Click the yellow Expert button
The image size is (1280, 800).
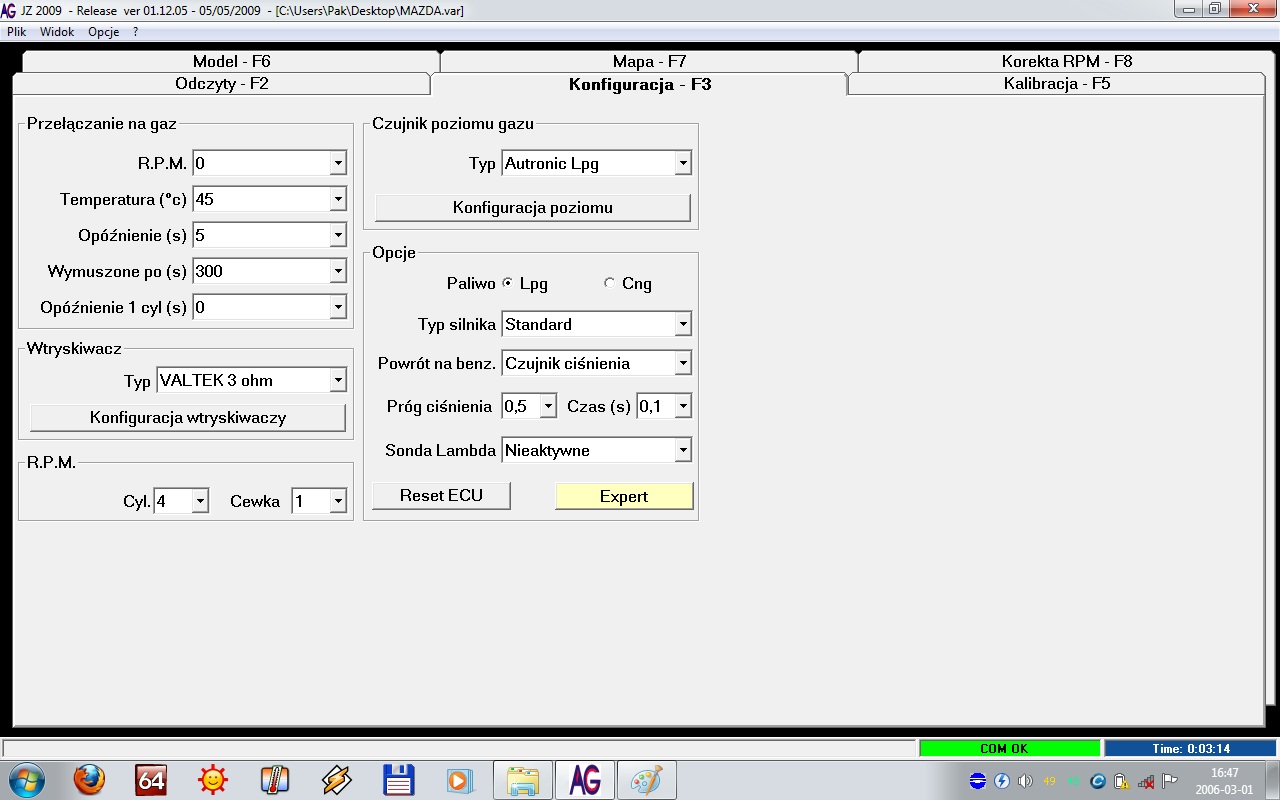pos(624,496)
